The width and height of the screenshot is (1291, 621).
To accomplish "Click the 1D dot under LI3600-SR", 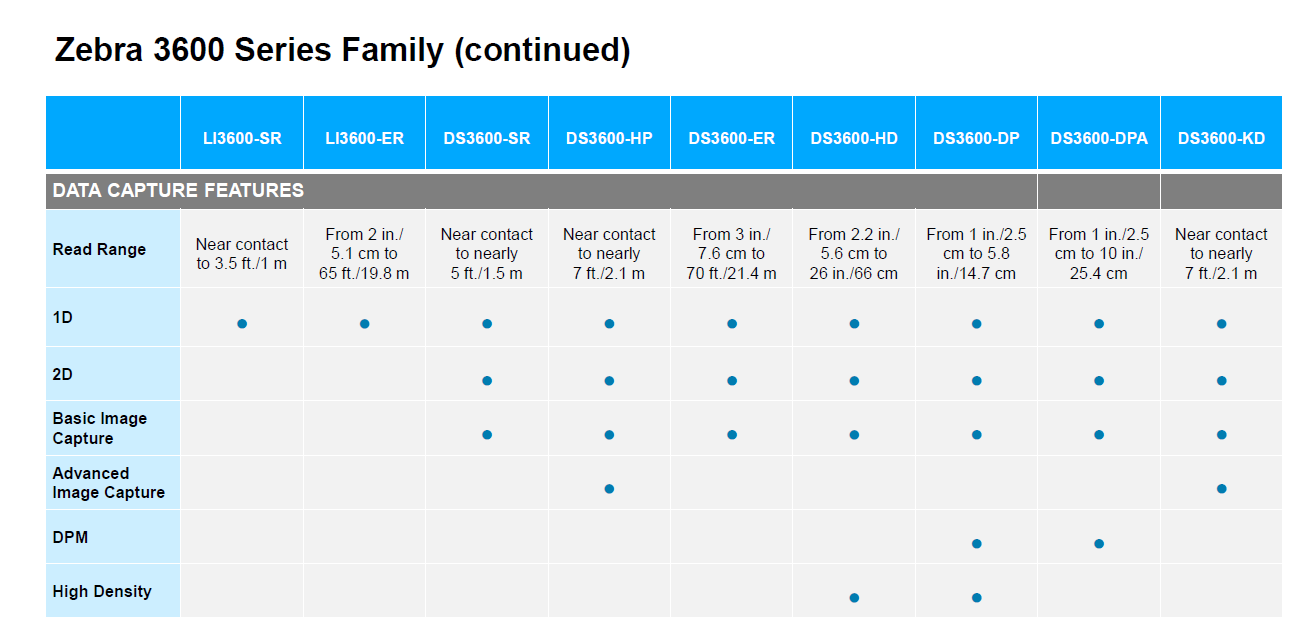I will coord(242,324).
